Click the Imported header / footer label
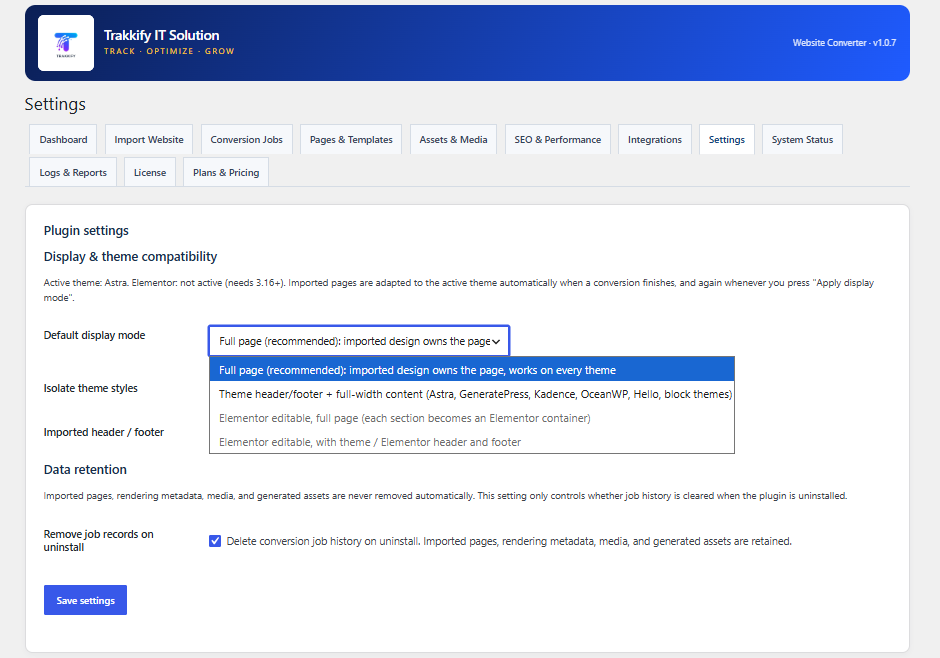This screenshot has height=658, width=940. (x=104, y=432)
